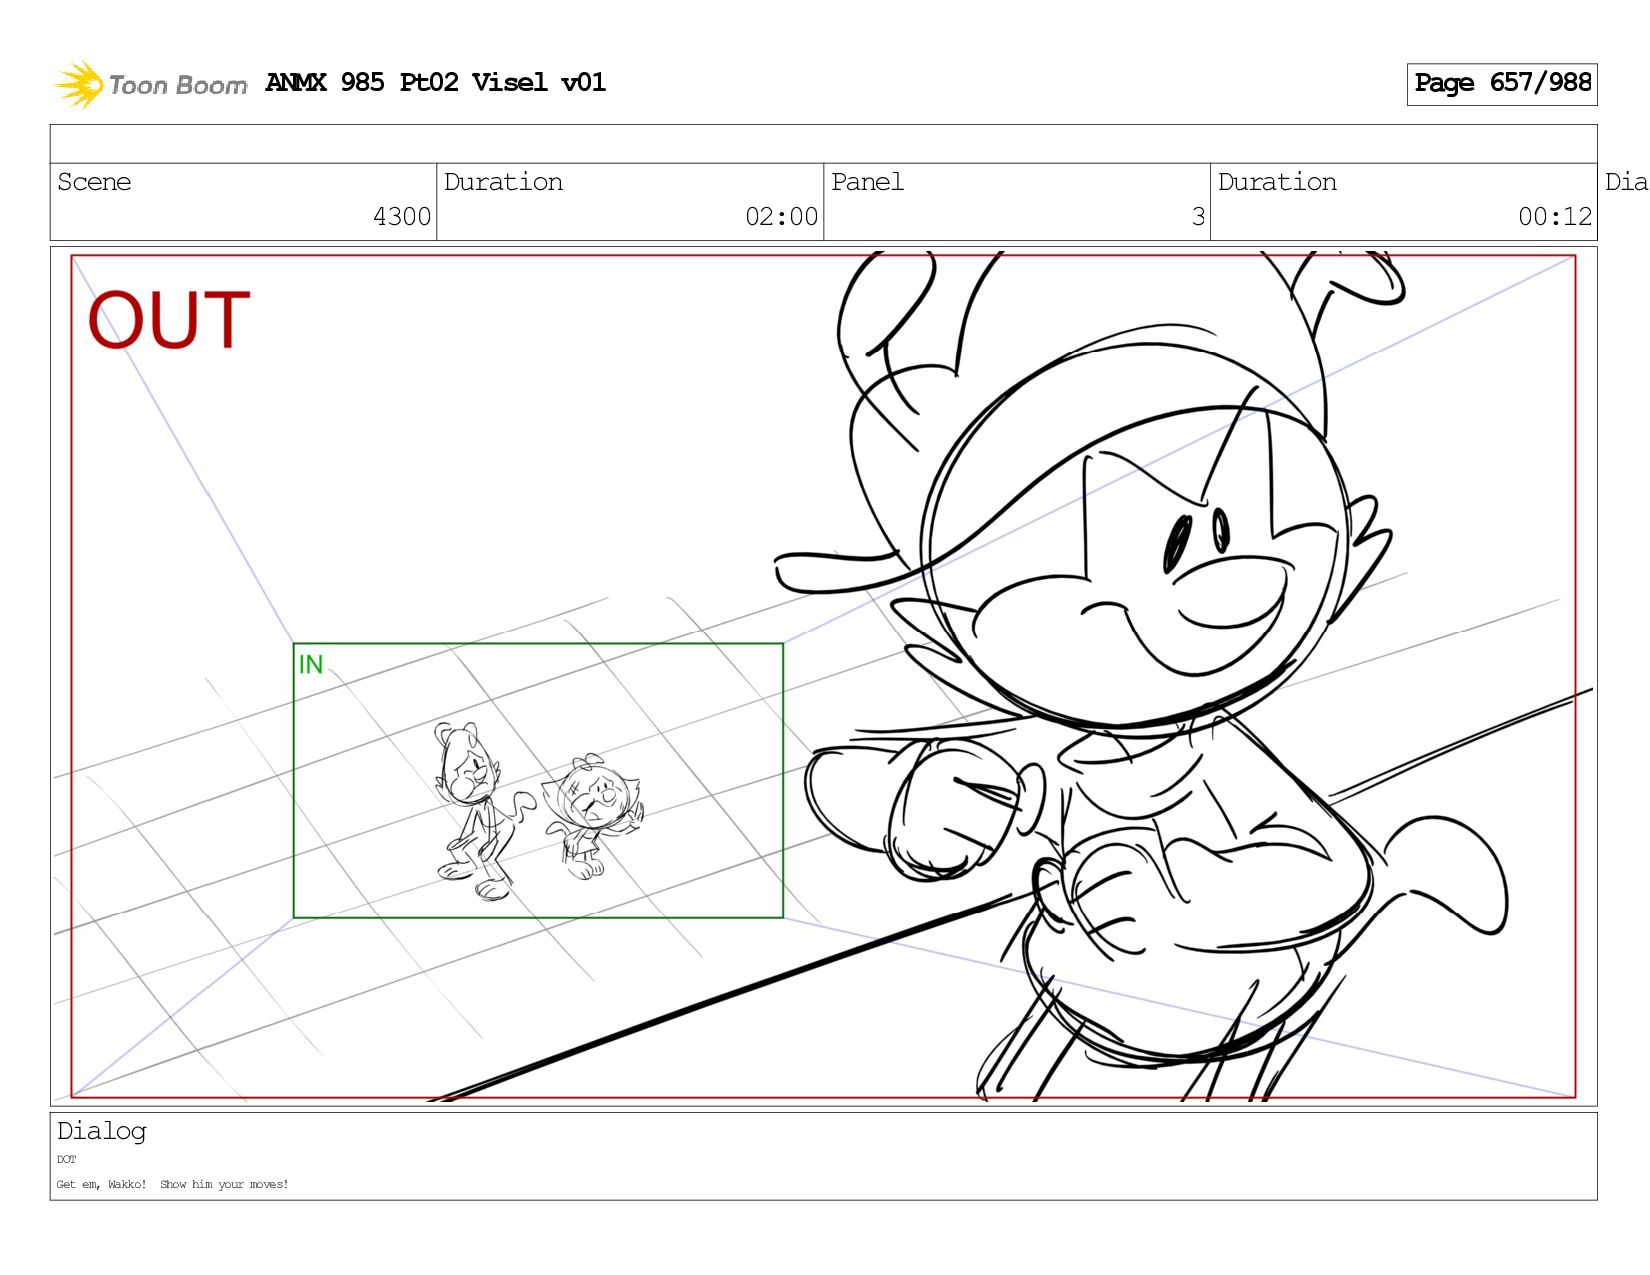Click panel number '3'
The height and width of the screenshot is (1275, 1650).
(x=1198, y=217)
